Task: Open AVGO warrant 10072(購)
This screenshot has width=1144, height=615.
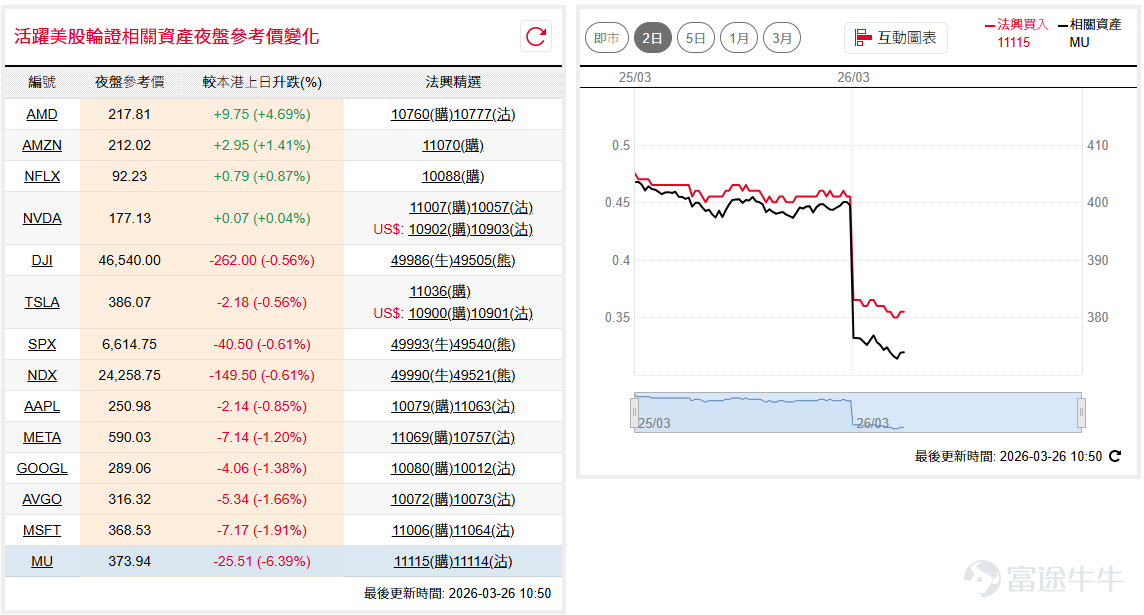Action: [x=422, y=499]
